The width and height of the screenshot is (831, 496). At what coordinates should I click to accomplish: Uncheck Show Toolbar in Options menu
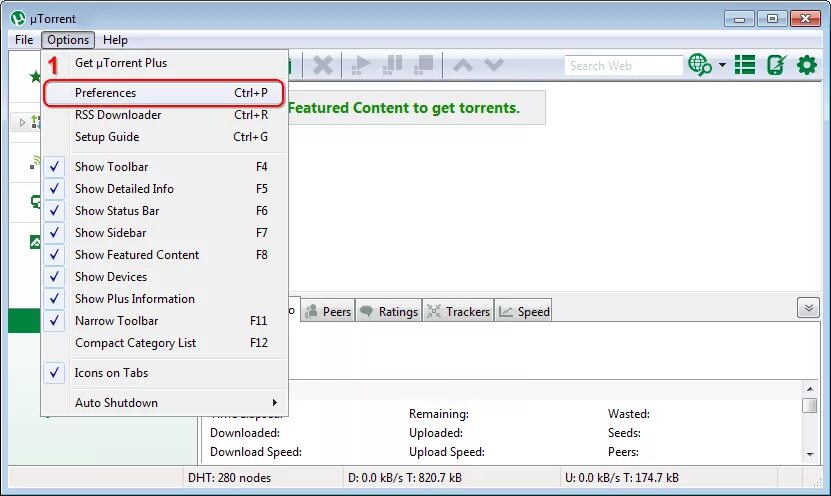coord(164,167)
